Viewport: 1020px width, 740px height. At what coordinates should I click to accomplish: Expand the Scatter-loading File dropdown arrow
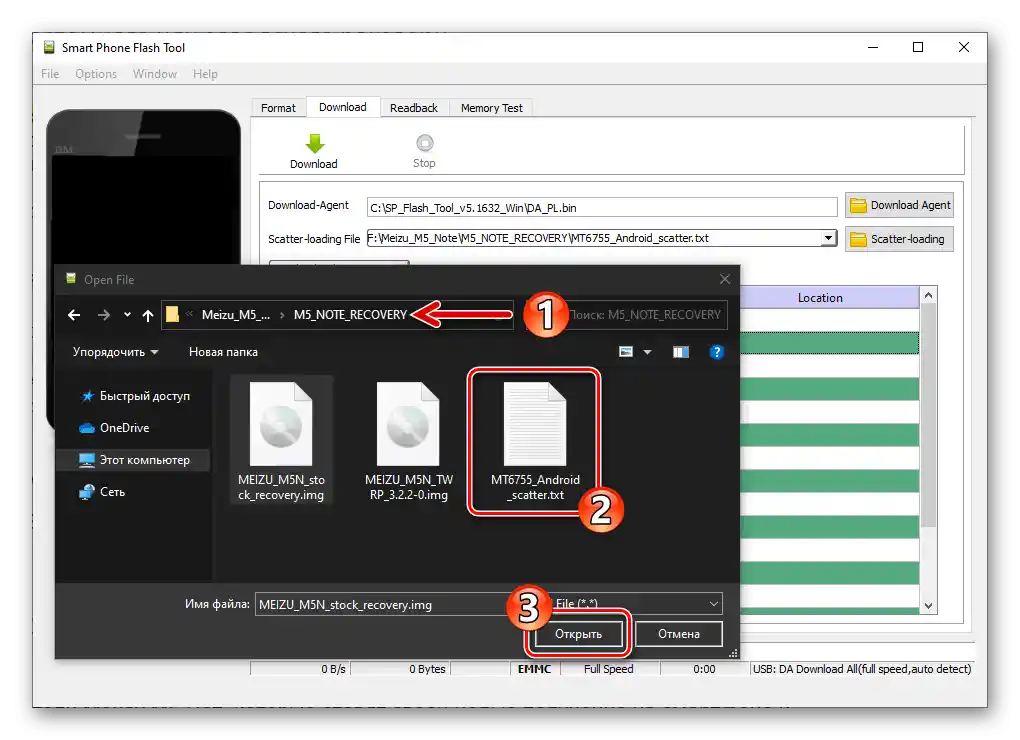pyautogui.click(x=829, y=238)
